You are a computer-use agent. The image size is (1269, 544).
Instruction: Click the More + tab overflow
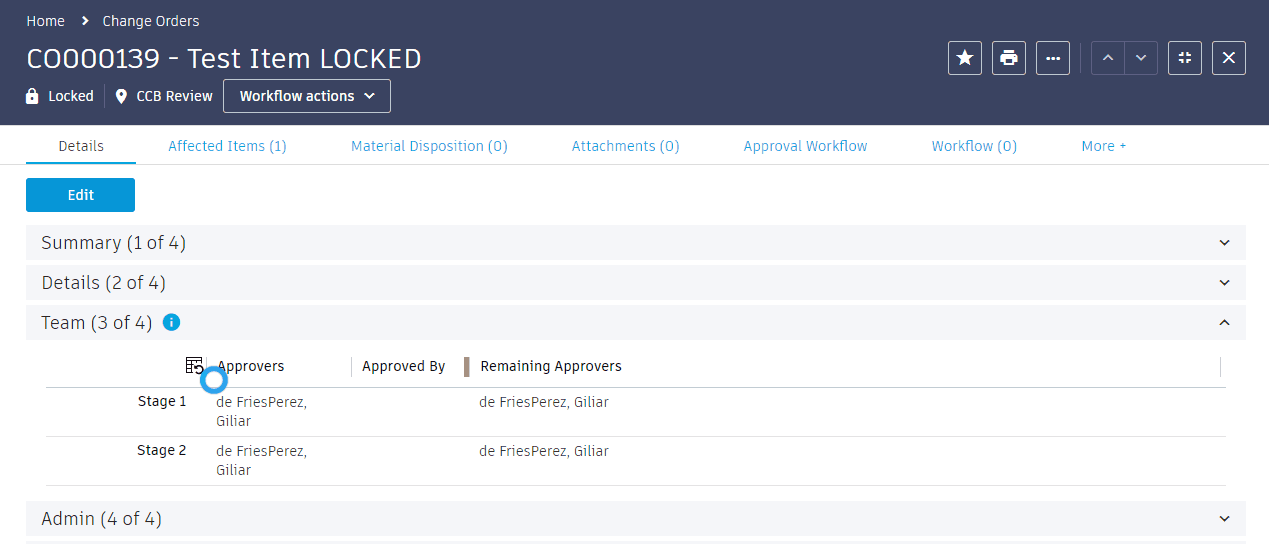pos(1103,146)
